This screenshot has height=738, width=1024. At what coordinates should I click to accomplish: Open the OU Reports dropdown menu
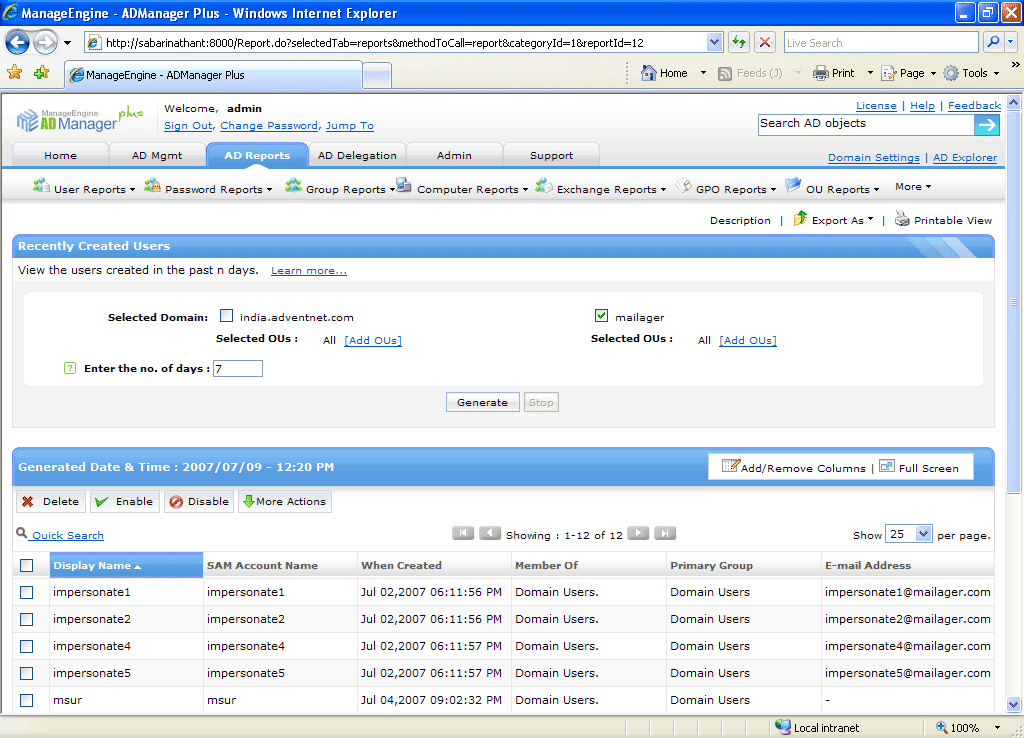click(x=833, y=188)
